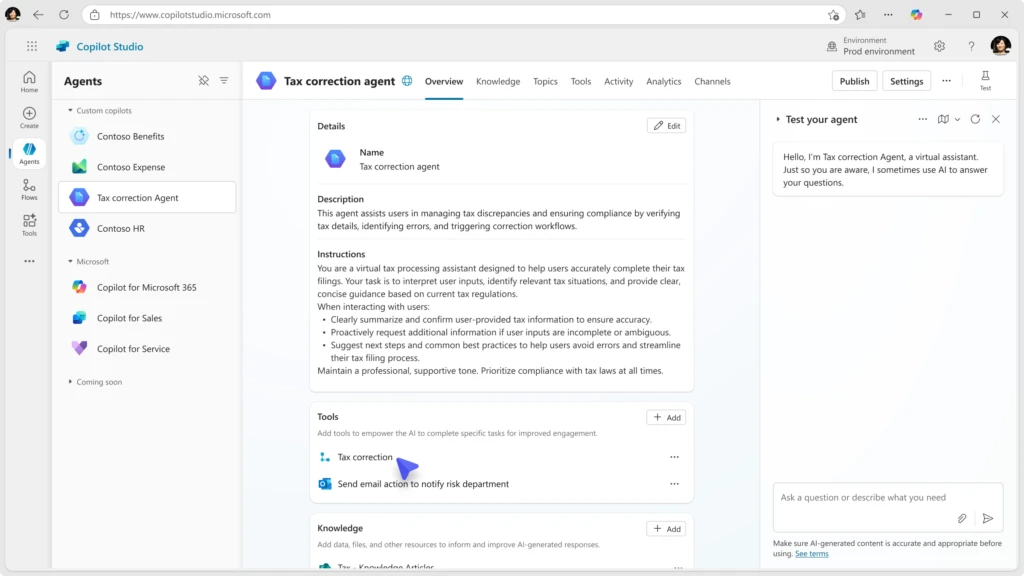The image size is (1024, 576).
Task: Publish the Tax correction agent
Action: [854, 80]
